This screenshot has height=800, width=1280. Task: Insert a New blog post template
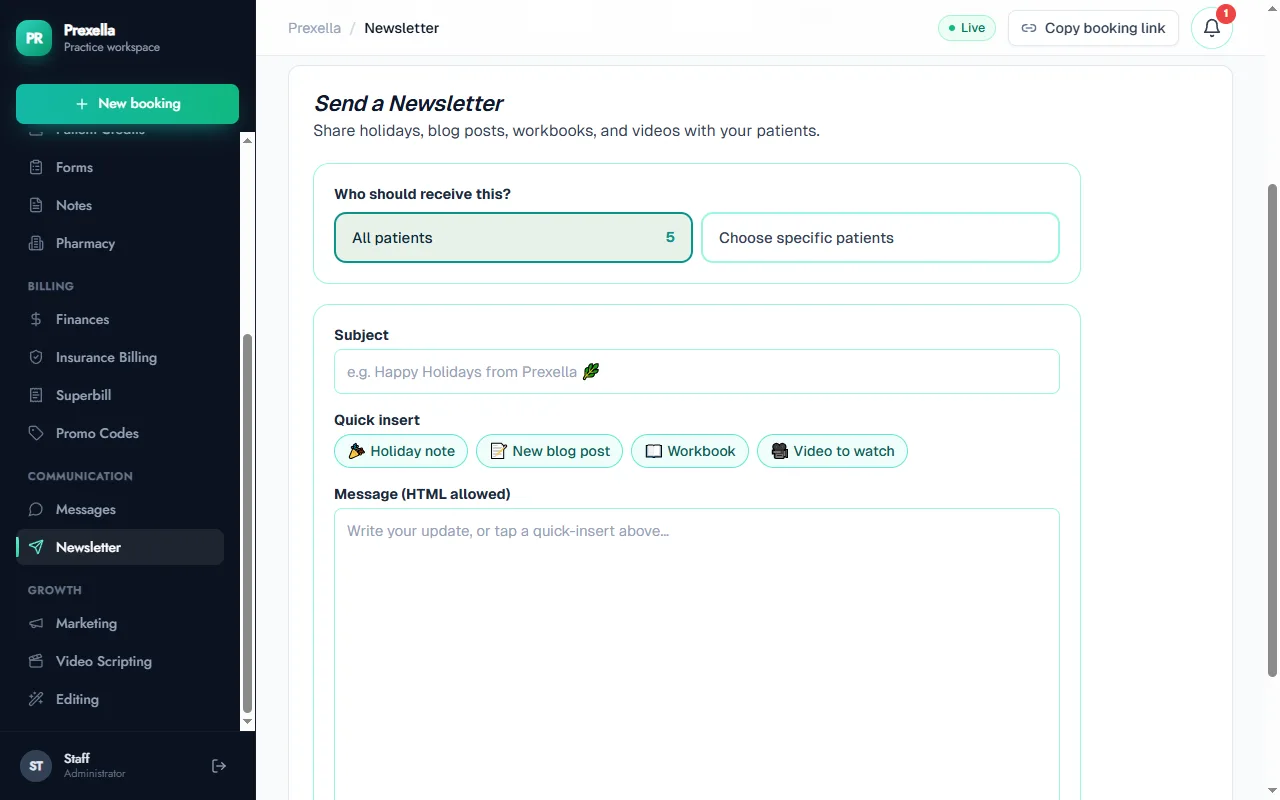tap(550, 451)
